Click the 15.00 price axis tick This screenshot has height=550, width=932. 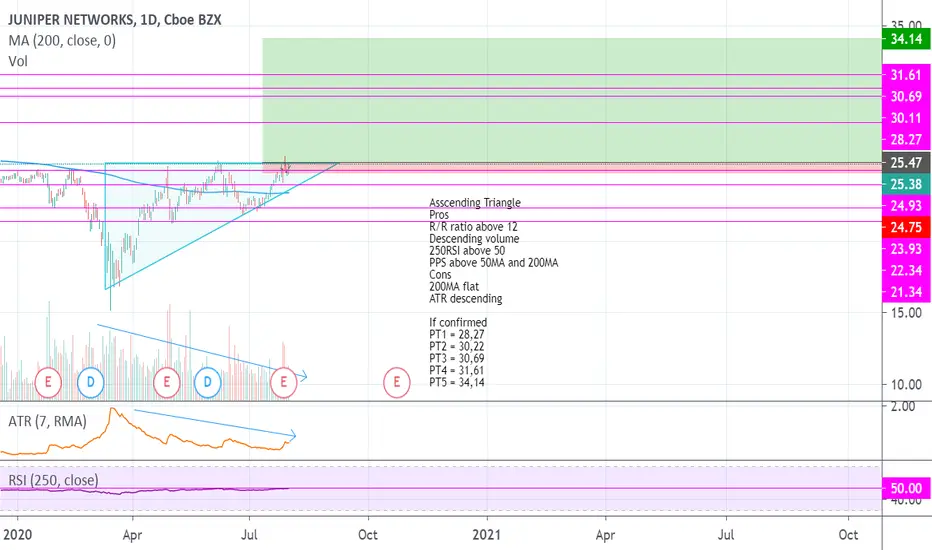click(x=906, y=312)
